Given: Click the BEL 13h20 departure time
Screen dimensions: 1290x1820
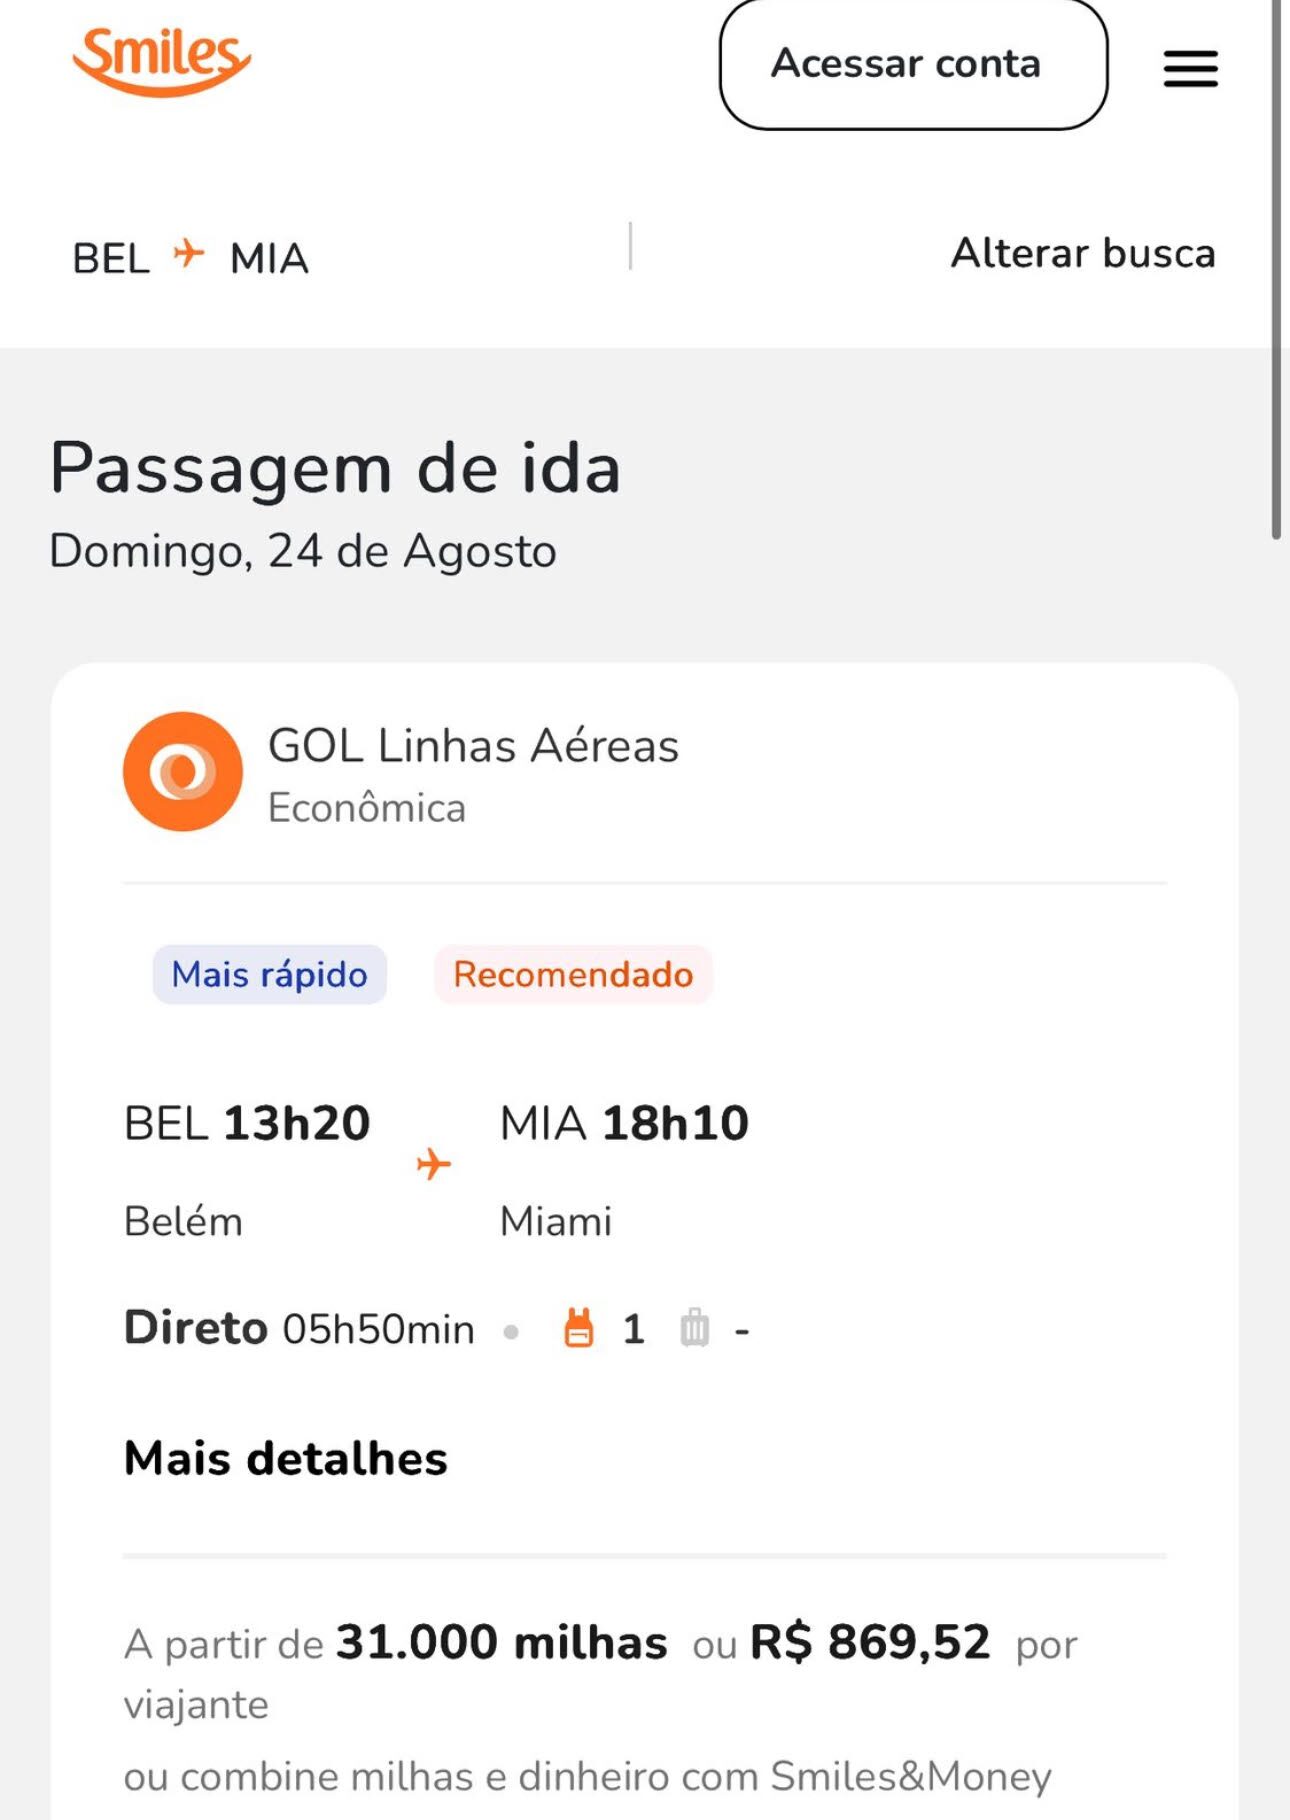Looking at the screenshot, I should pyautogui.click(x=247, y=1123).
